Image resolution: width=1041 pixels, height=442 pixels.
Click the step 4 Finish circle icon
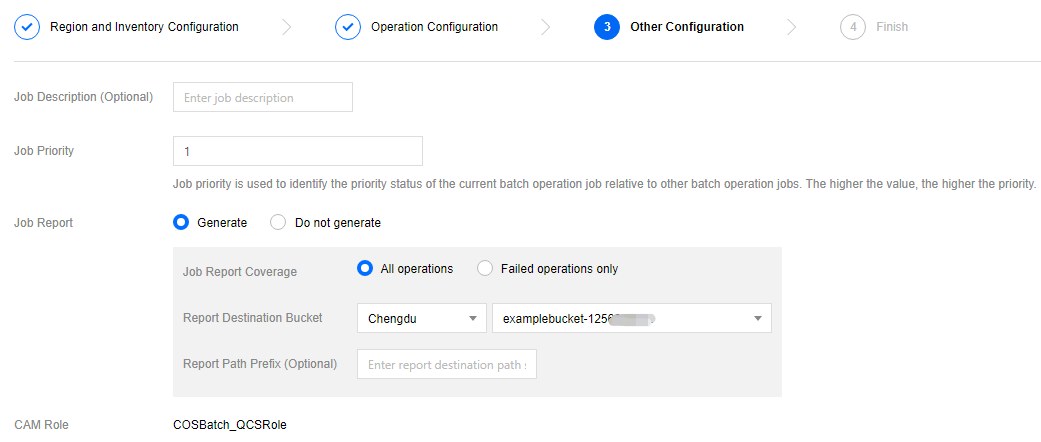[x=853, y=27]
